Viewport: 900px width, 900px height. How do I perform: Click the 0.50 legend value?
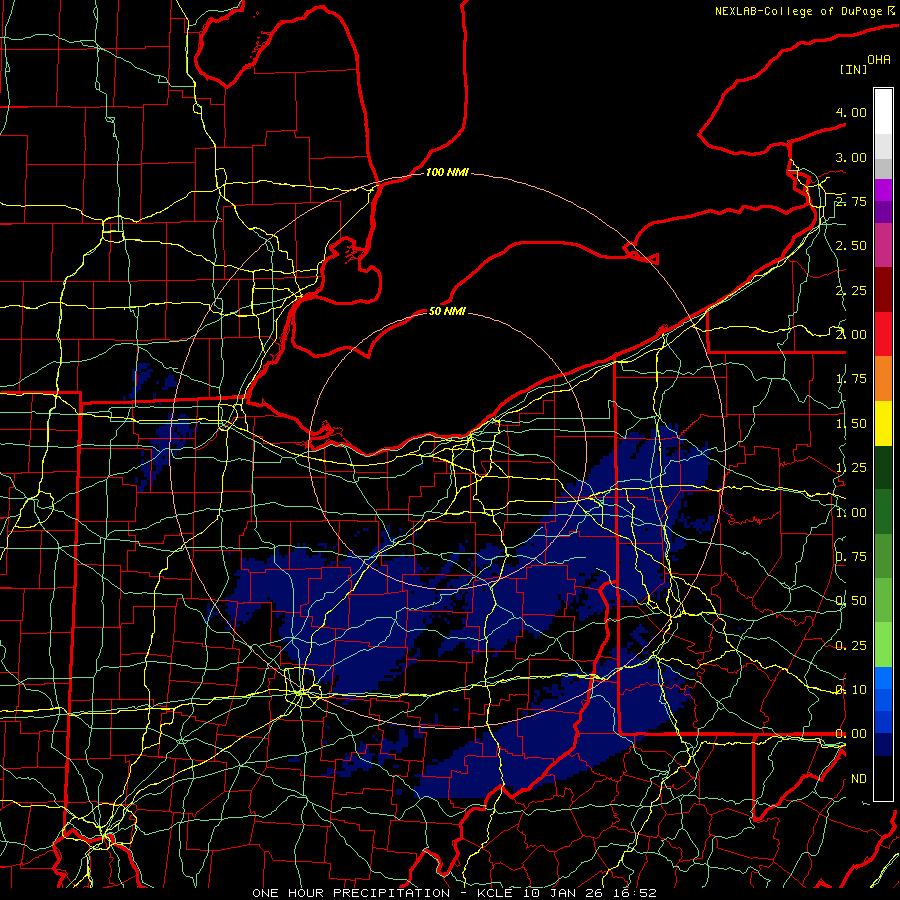click(x=851, y=601)
